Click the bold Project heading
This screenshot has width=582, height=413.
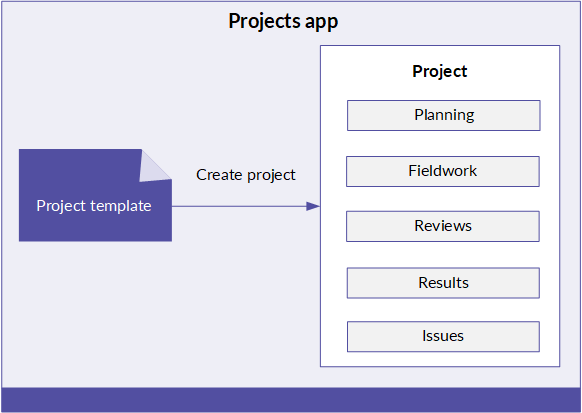pyautogui.click(x=440, y=72)
